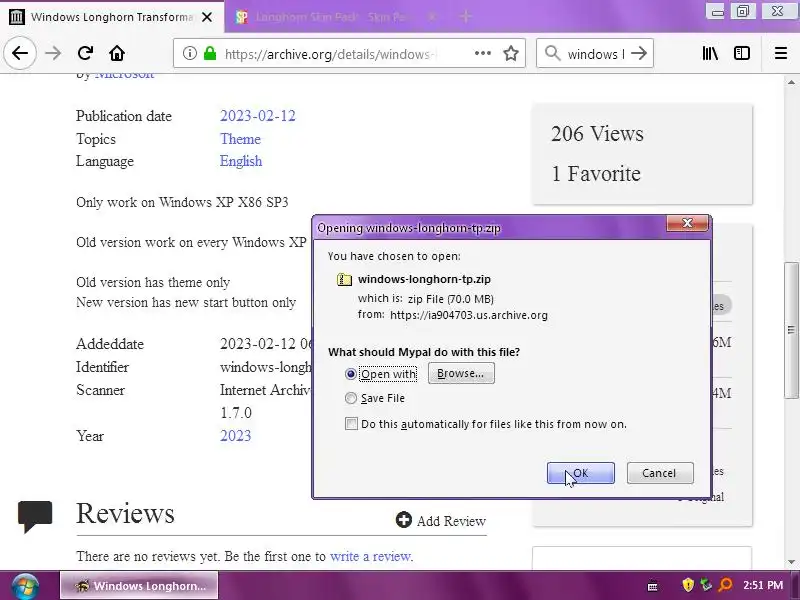800x600 pixels.
Task: Follow the 'write a review' link
Action: pyautogui.click(x=370, y=556)
